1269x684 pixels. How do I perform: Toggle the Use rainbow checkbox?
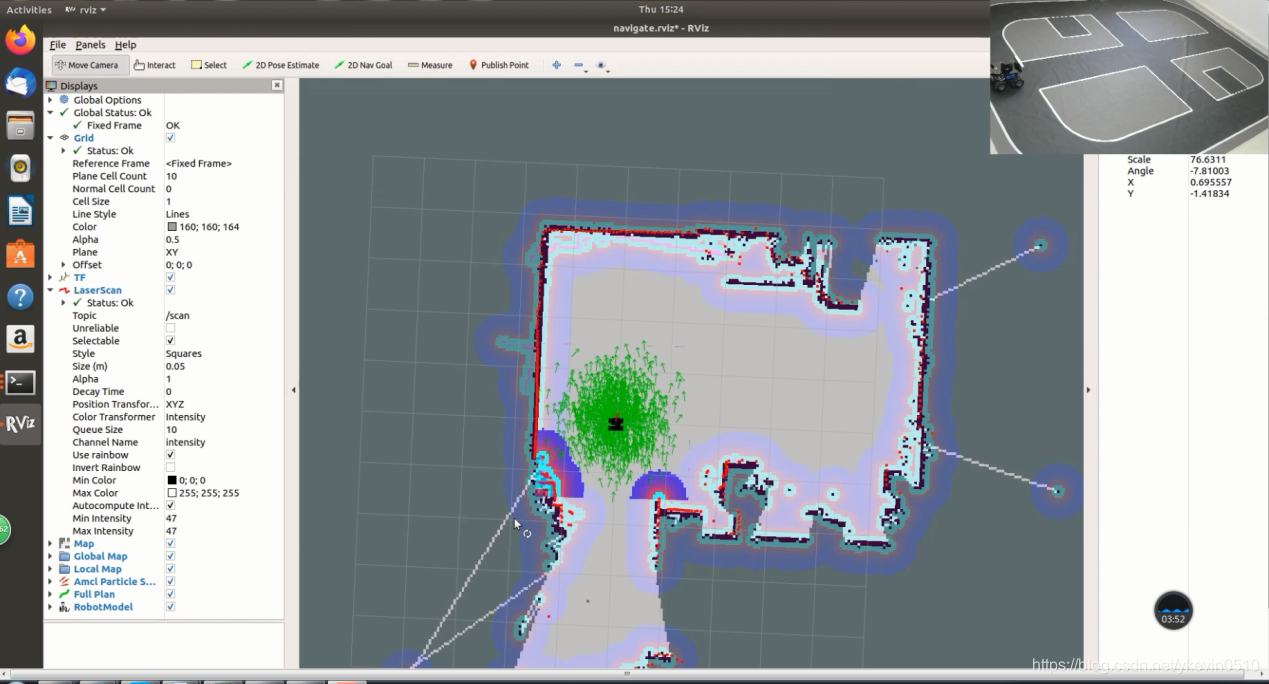click(x=170, y=455)
